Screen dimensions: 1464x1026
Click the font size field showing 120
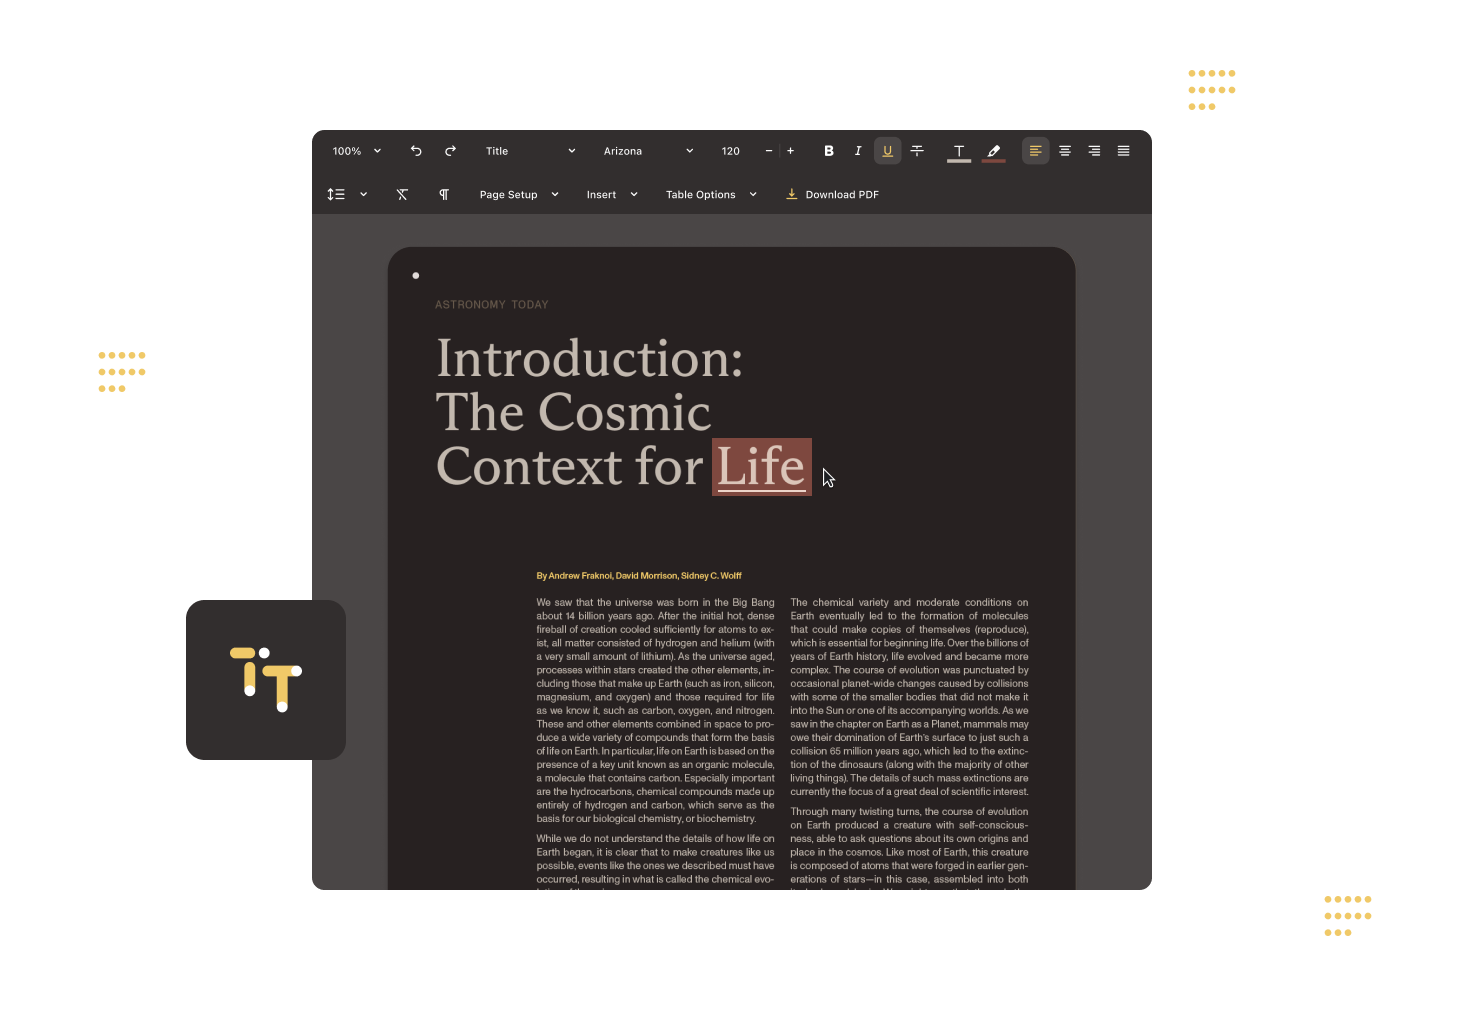(731, 151)
